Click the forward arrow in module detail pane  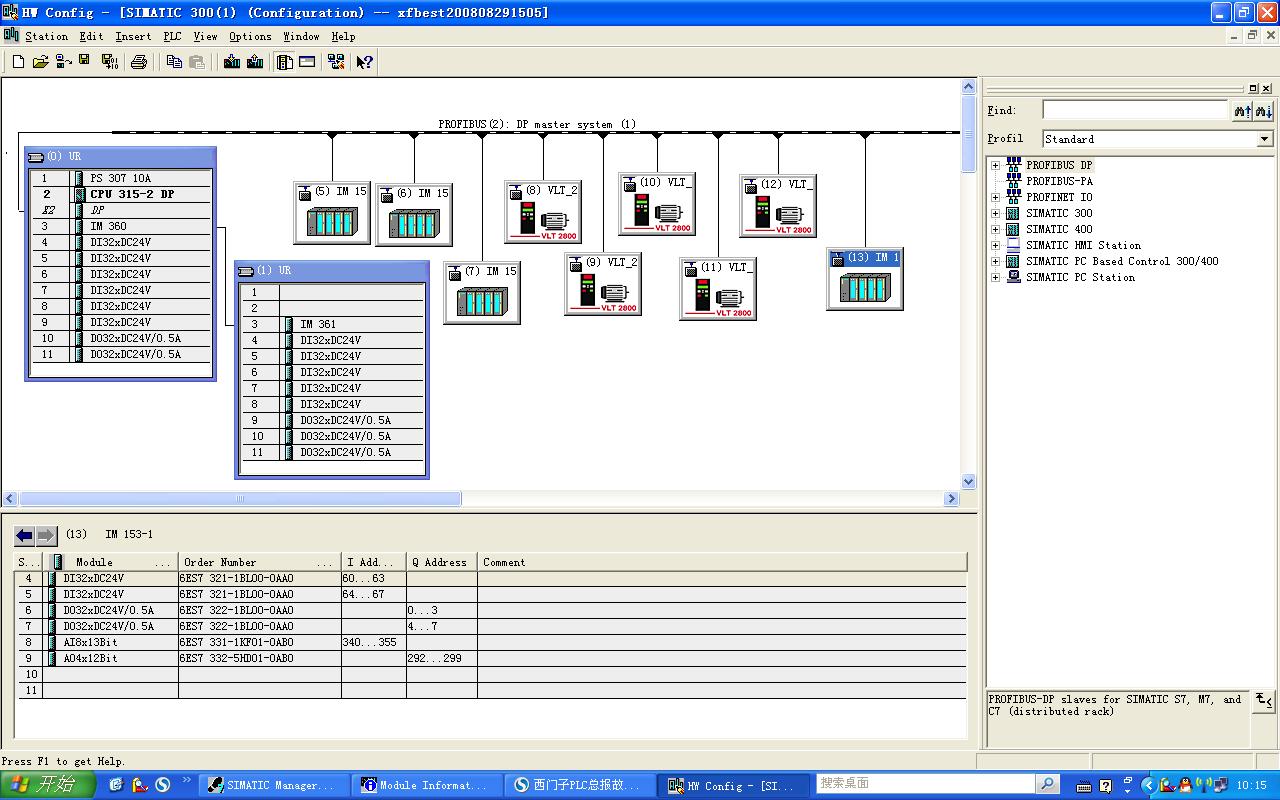[46, 535]
